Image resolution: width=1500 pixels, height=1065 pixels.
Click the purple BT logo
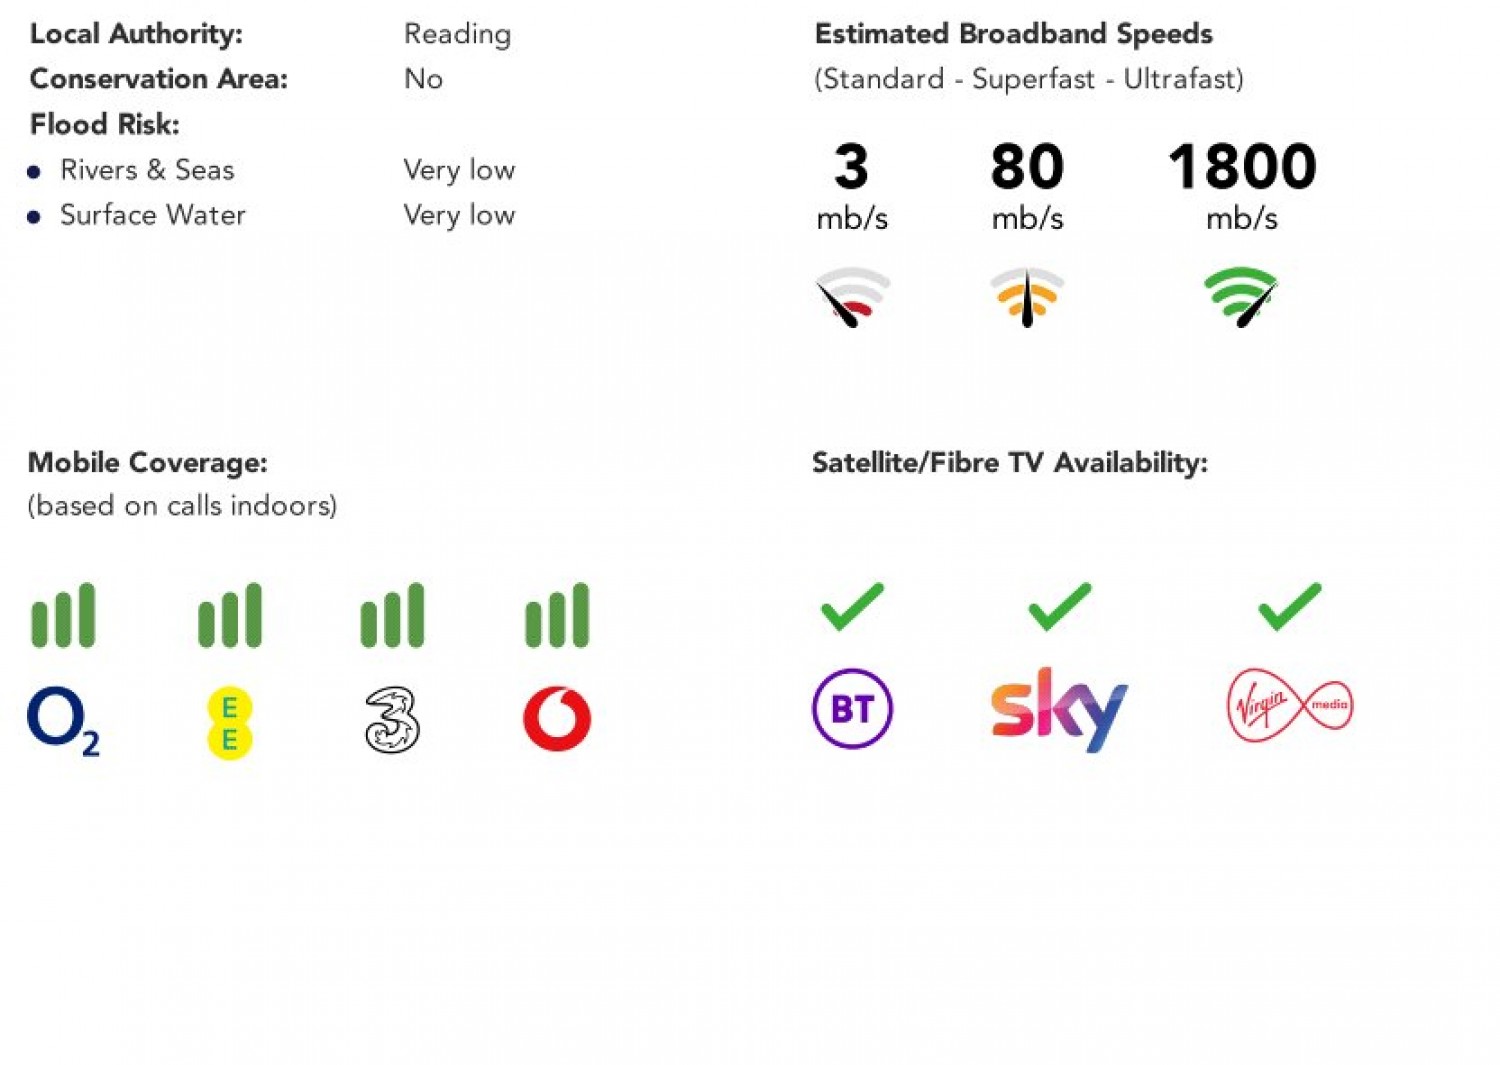coord(852,709)
